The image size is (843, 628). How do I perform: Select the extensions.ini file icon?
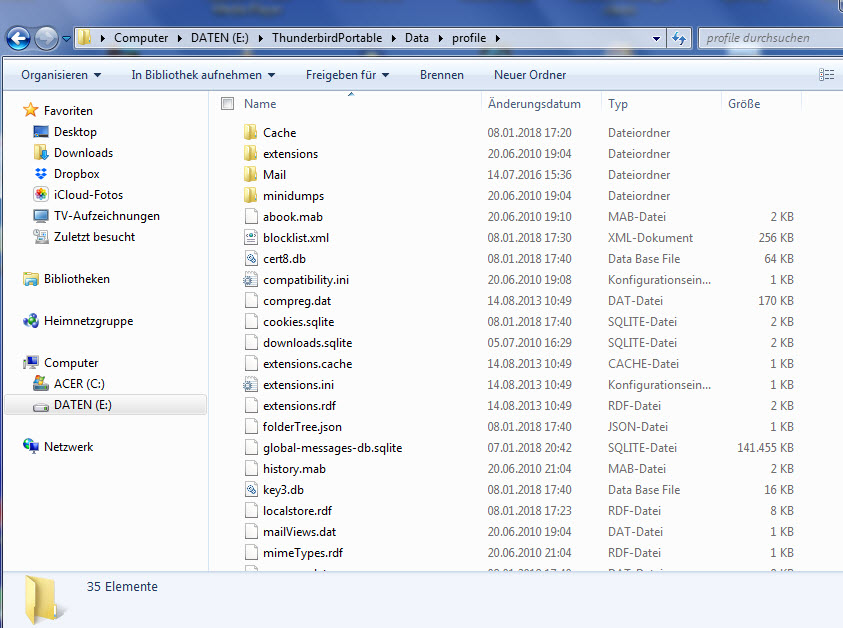(251, 384)
